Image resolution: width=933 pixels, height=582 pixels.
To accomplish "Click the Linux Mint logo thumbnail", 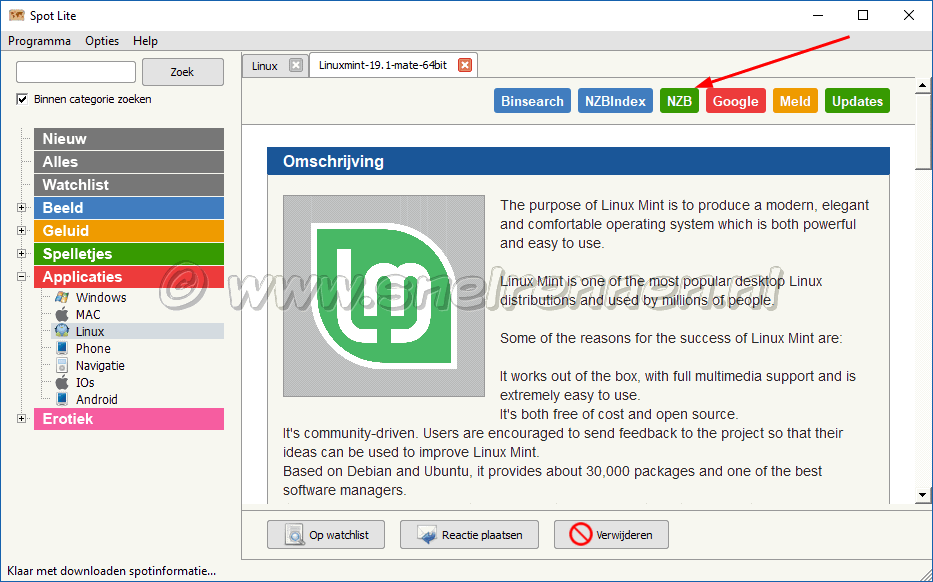I will 384,296.
